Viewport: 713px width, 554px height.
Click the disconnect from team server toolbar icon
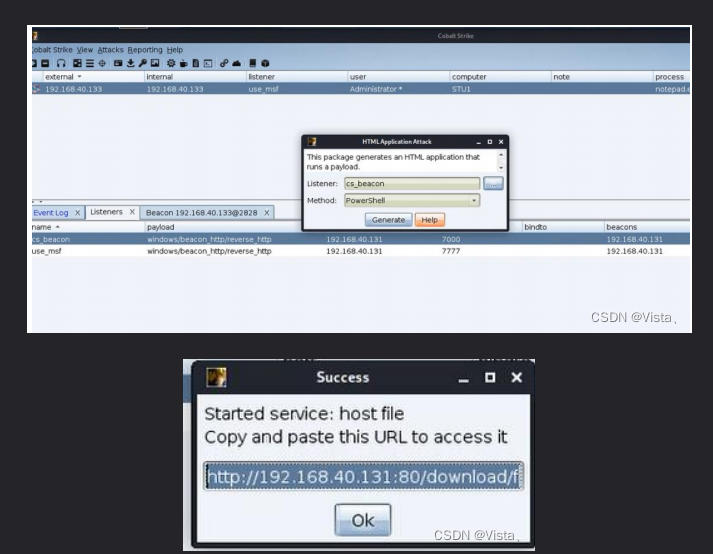click(45, 63)
